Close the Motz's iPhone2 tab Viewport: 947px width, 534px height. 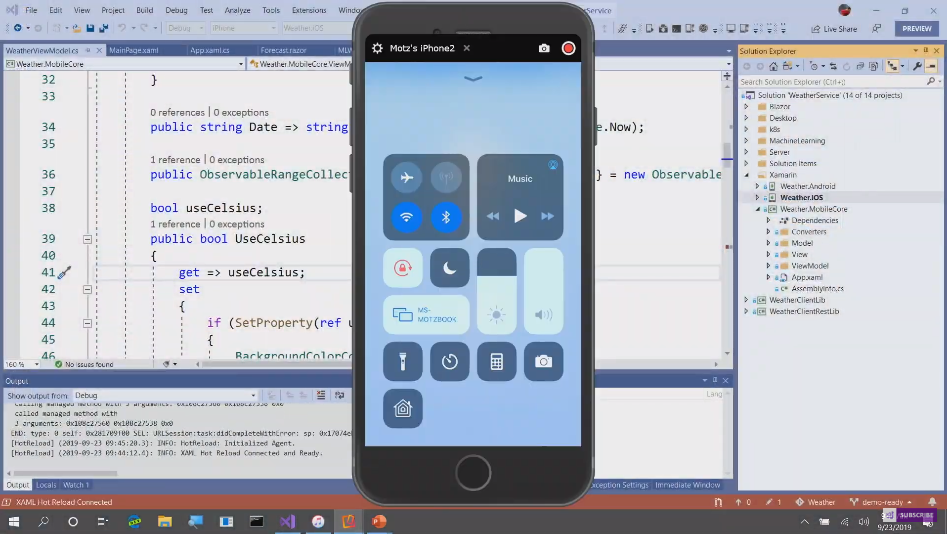[467, 48]
